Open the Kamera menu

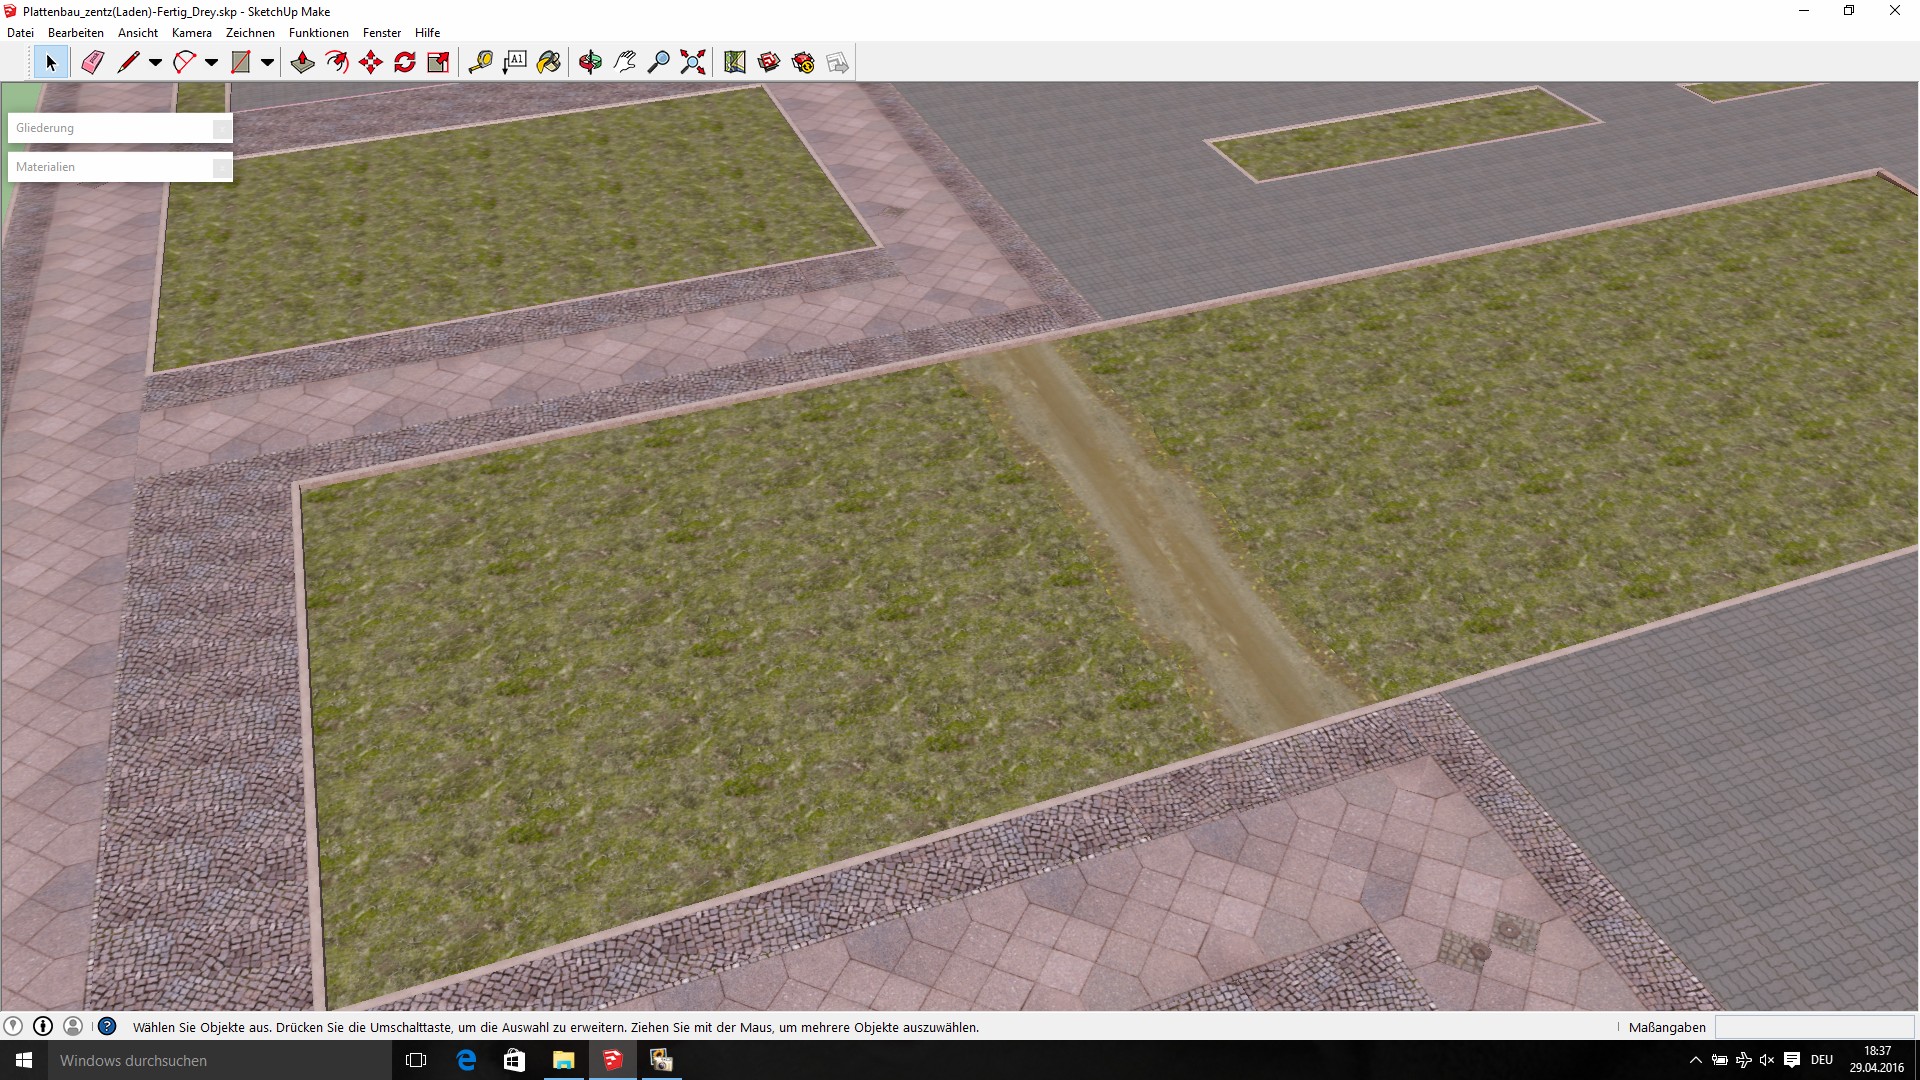191,33
